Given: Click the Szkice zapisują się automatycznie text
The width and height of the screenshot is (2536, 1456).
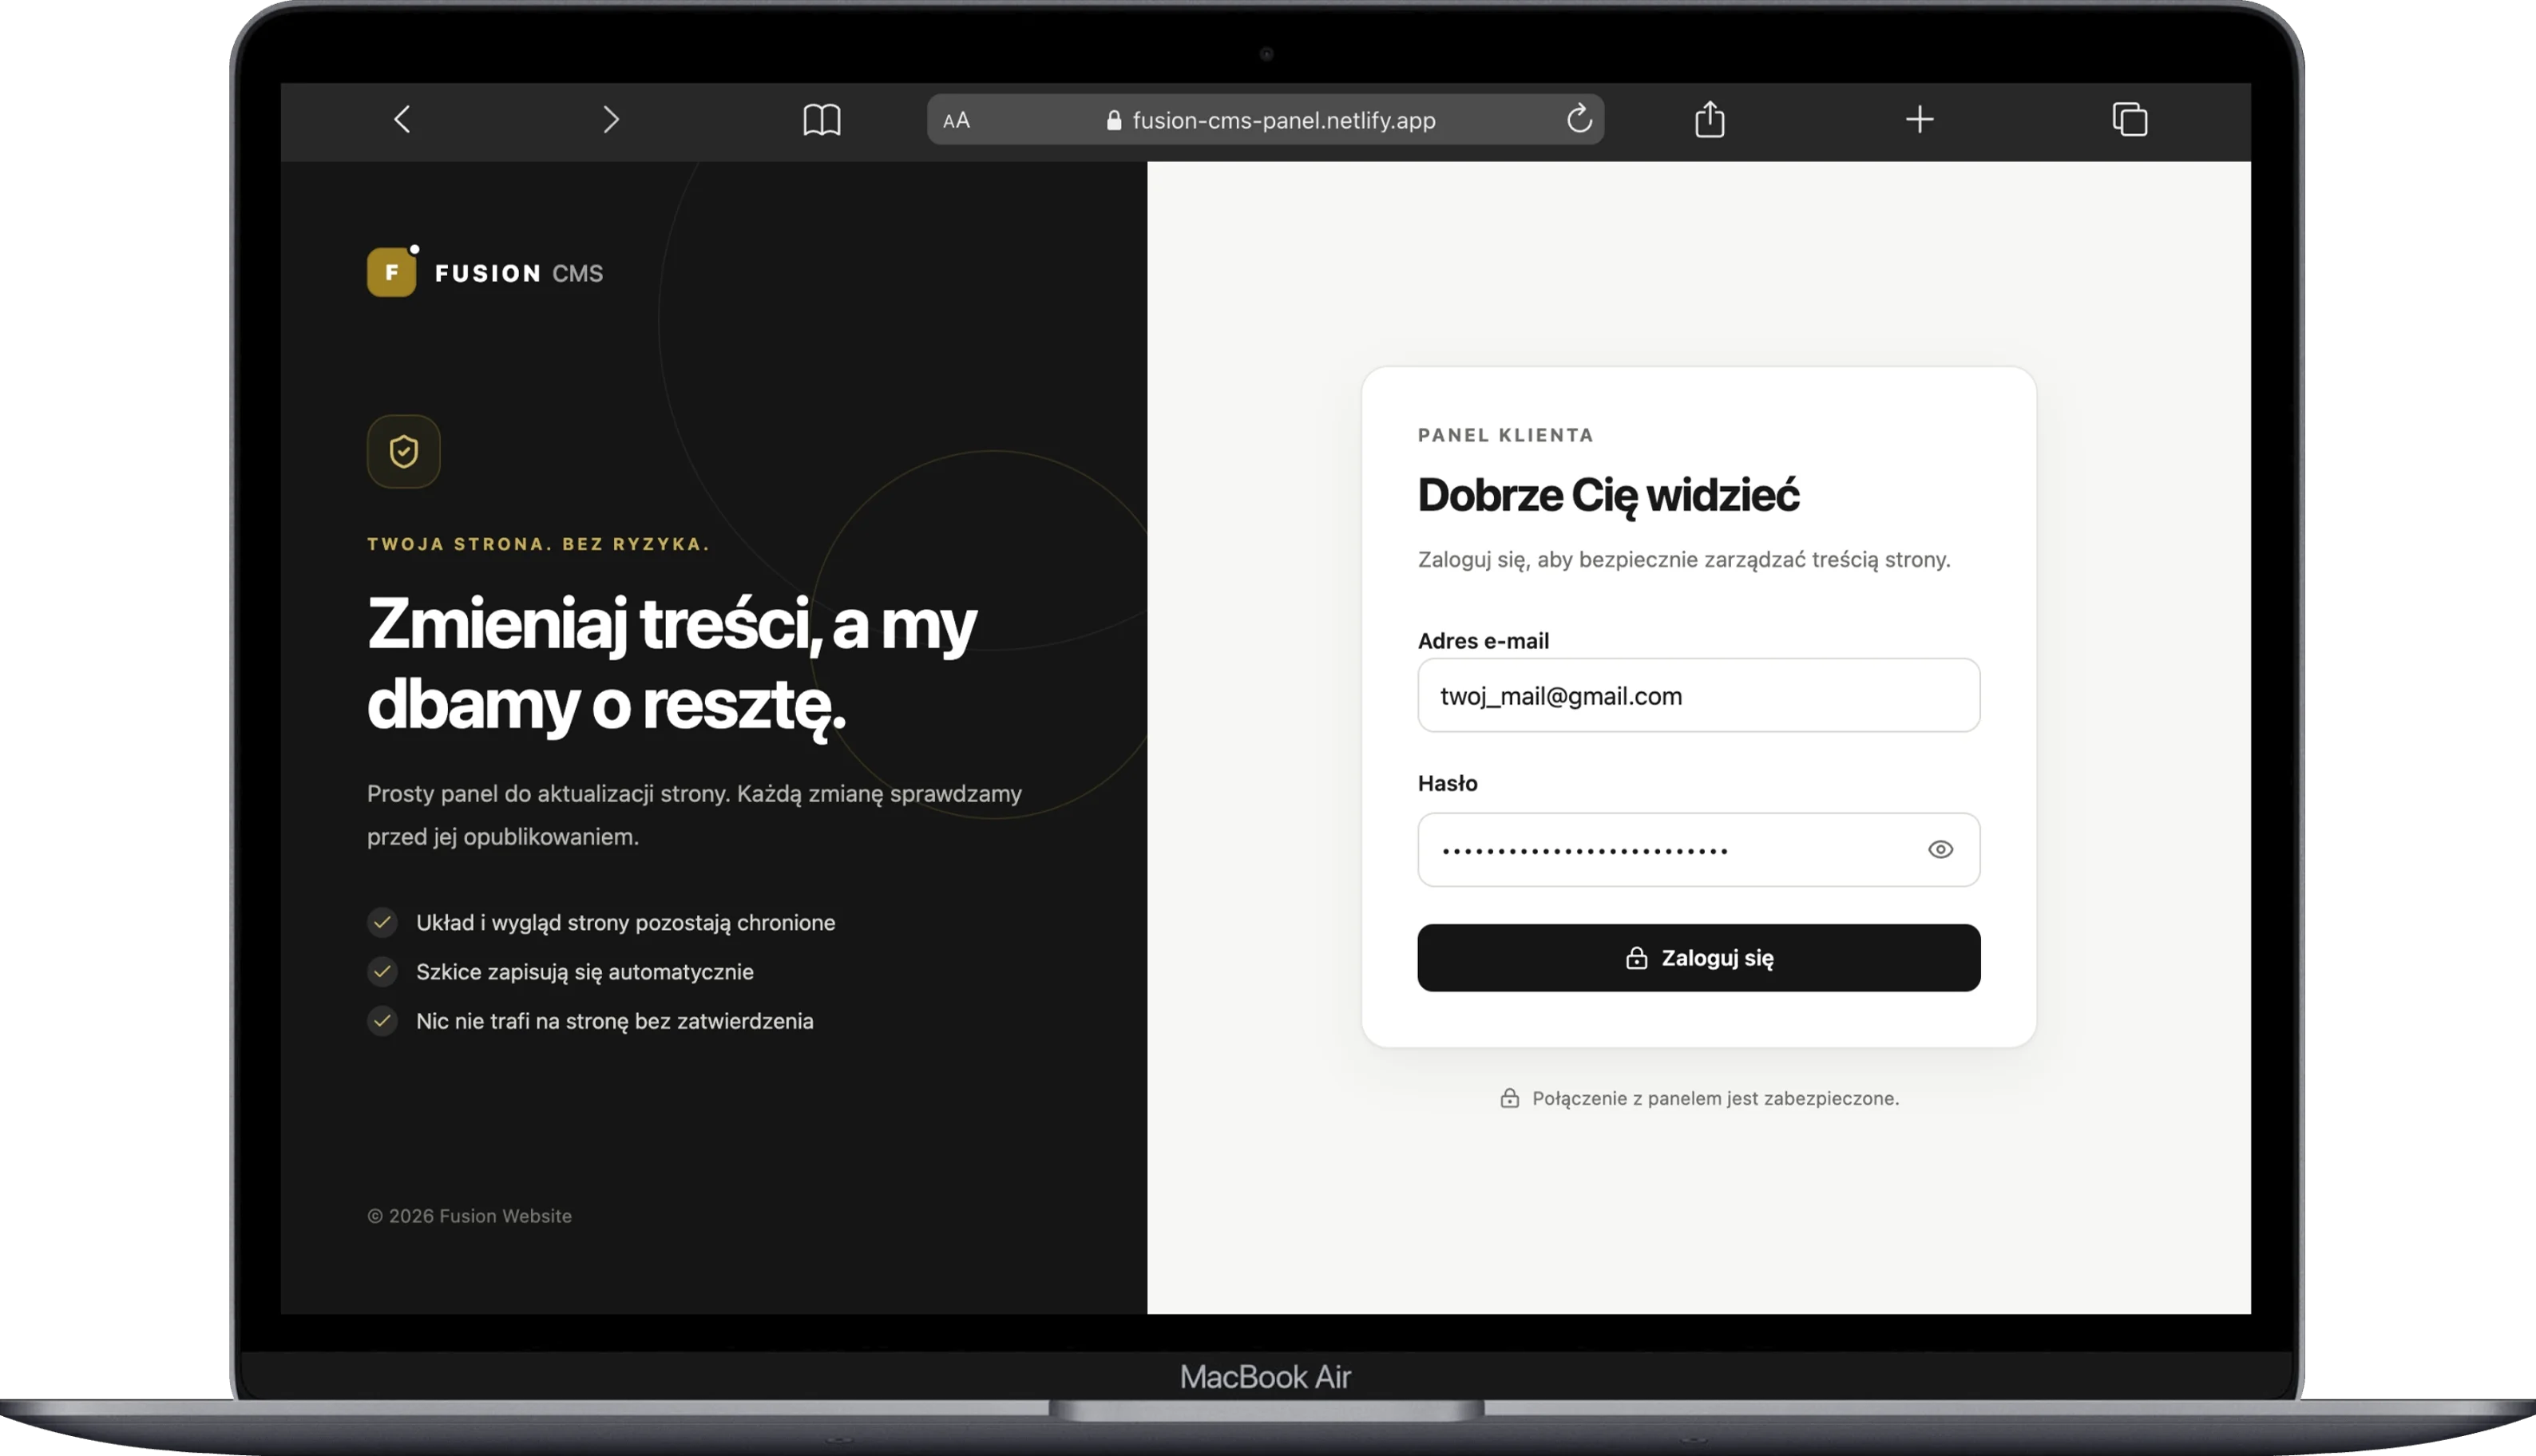Looking at the screenshot, I should 585,972.
